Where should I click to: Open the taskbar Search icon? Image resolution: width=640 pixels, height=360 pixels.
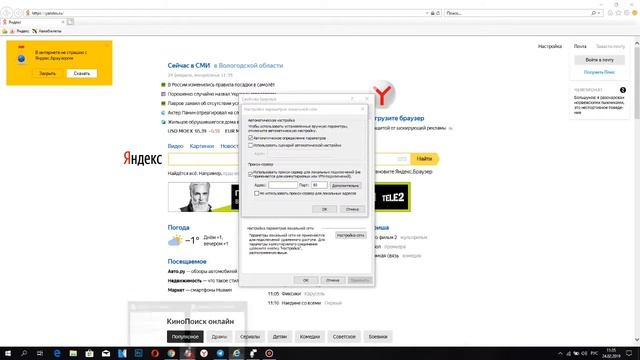point(24,353)
